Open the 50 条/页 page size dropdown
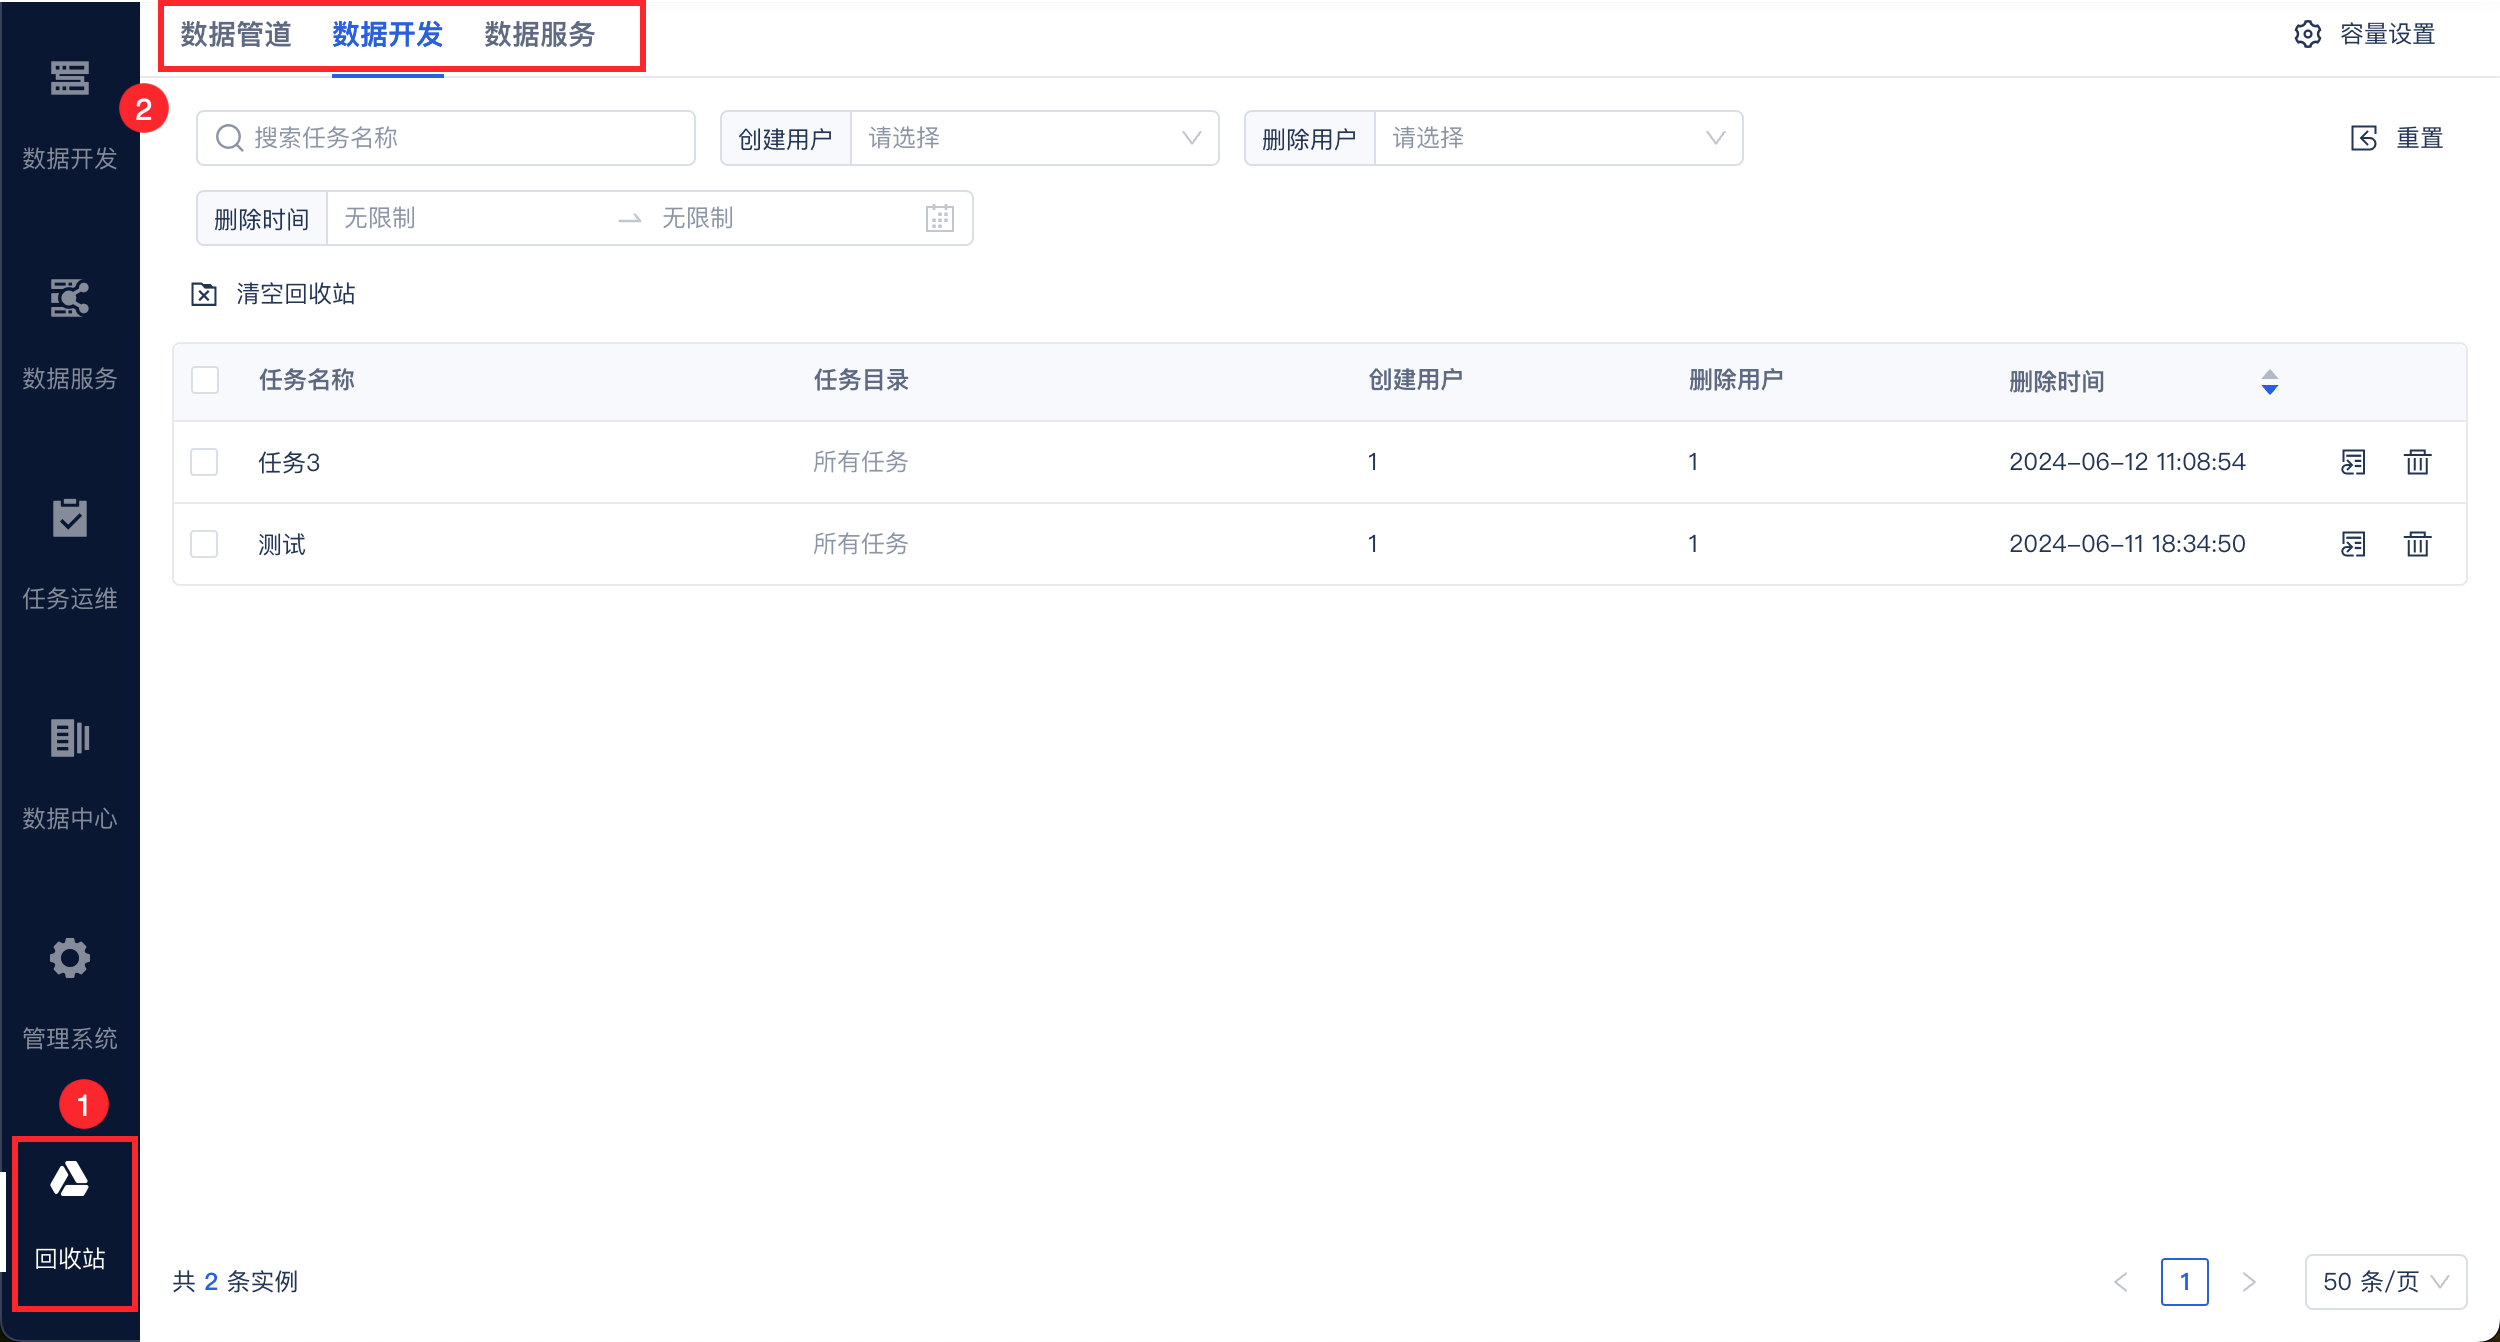The width and height of the screenshot is (2500, 1342). pos(2385,1281)
